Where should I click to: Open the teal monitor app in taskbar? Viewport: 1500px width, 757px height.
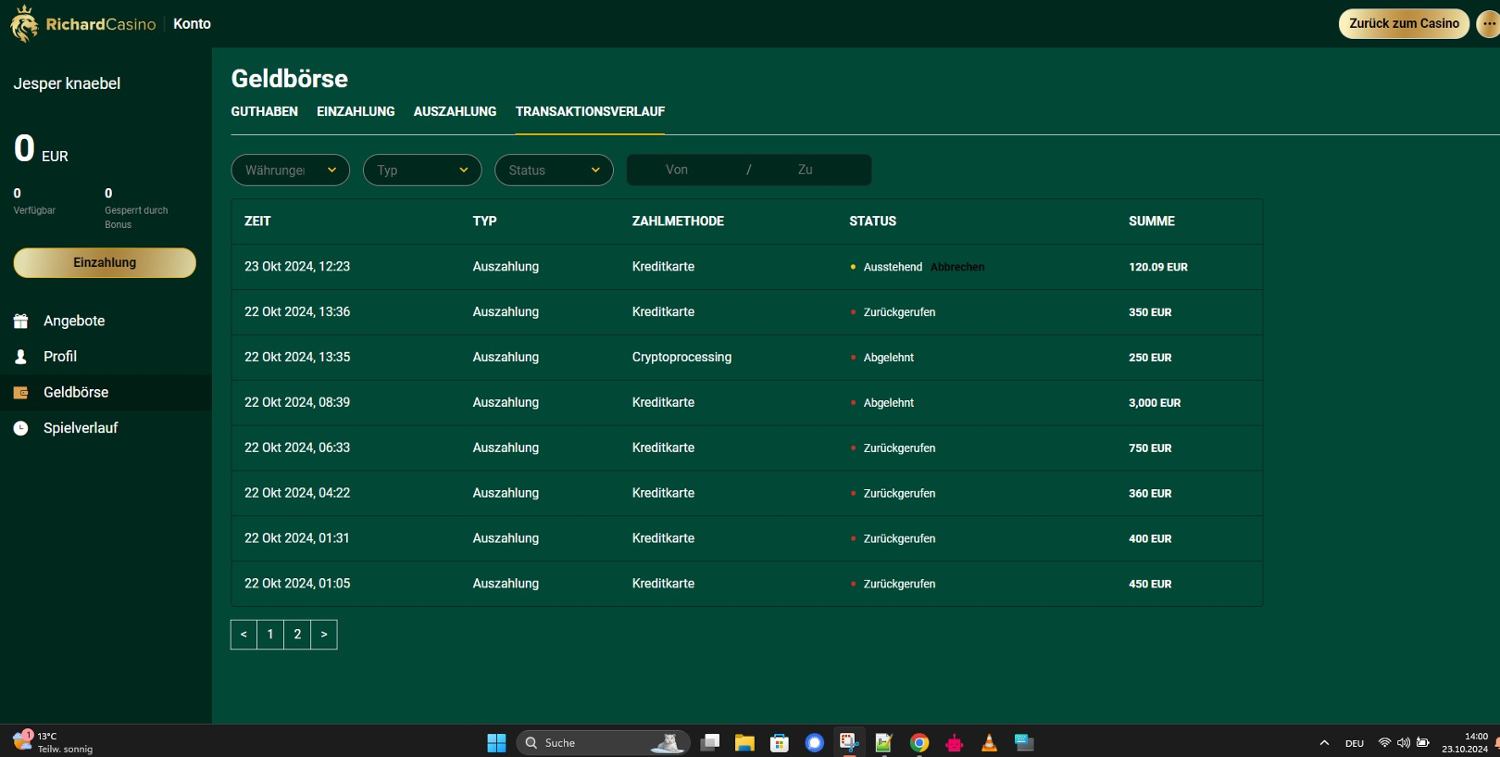[1024, 742]
